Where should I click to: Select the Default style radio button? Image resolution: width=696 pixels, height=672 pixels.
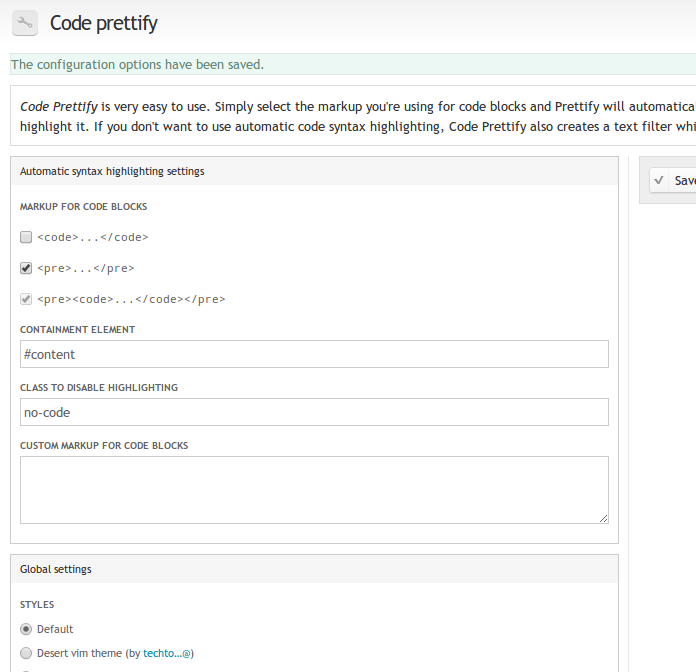26,629
